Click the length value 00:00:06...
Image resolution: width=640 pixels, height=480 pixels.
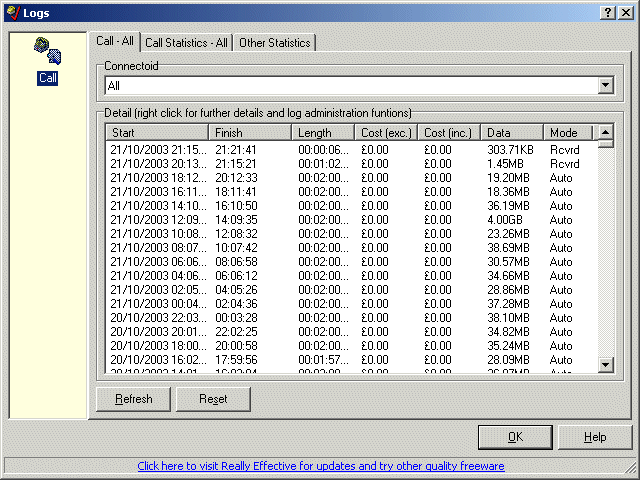[x=323, y=150]
